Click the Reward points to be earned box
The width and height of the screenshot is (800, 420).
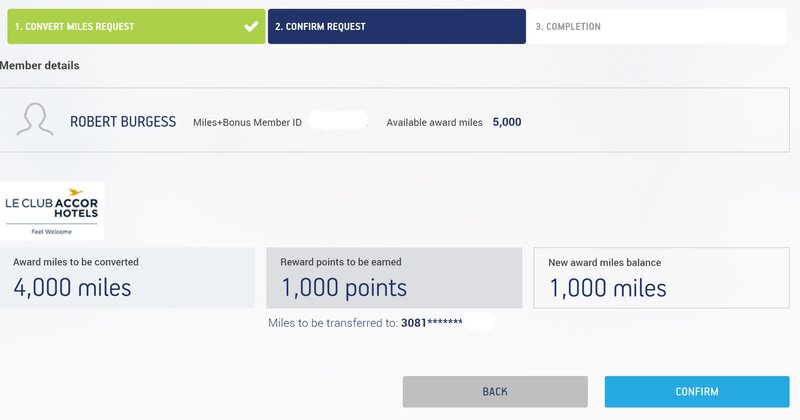tap(394, 278)
